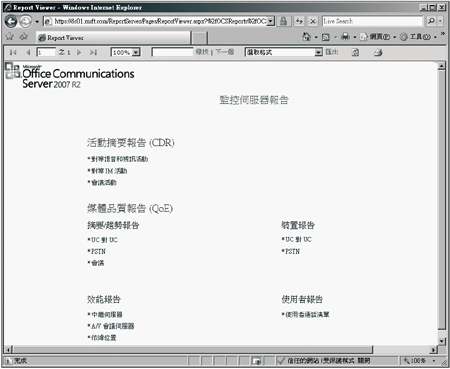Click horizontal scrollbar right arrow

433,350
